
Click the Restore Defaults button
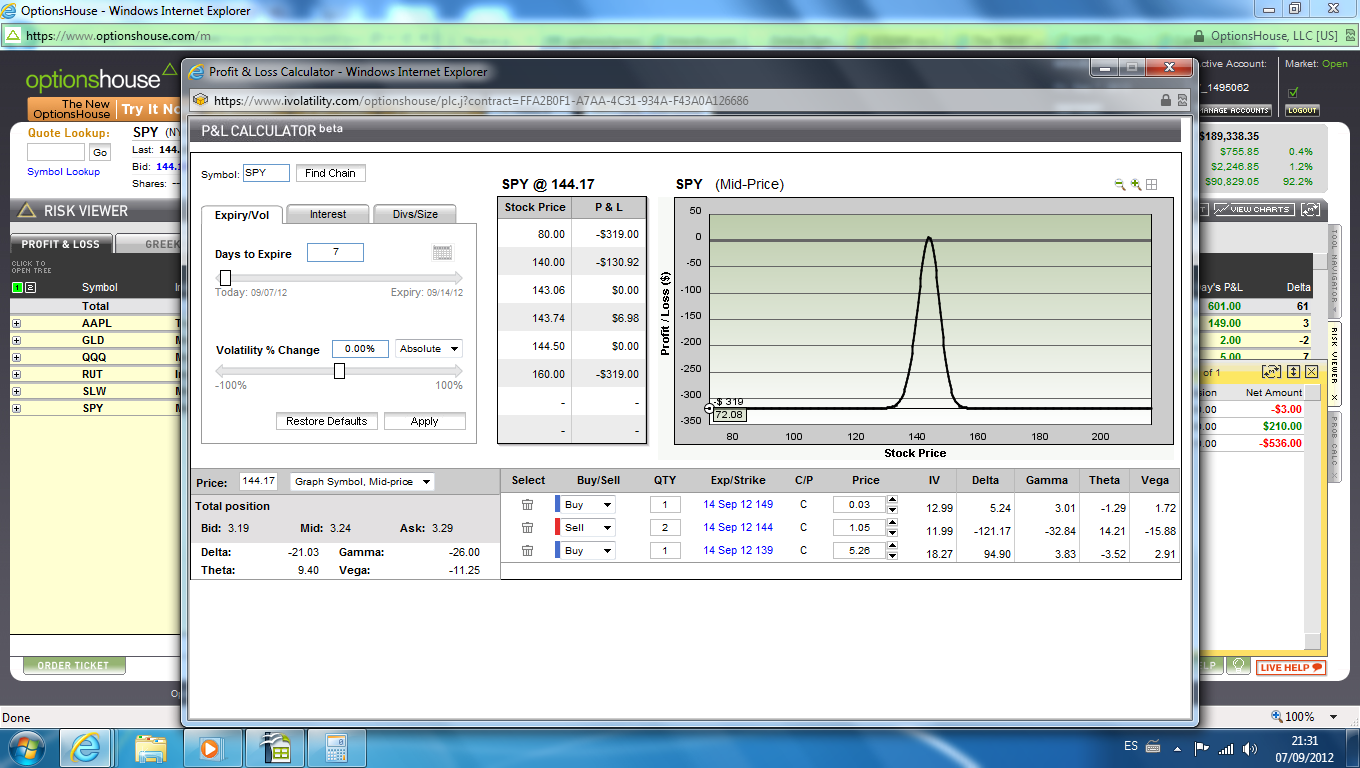pos(326,421)
